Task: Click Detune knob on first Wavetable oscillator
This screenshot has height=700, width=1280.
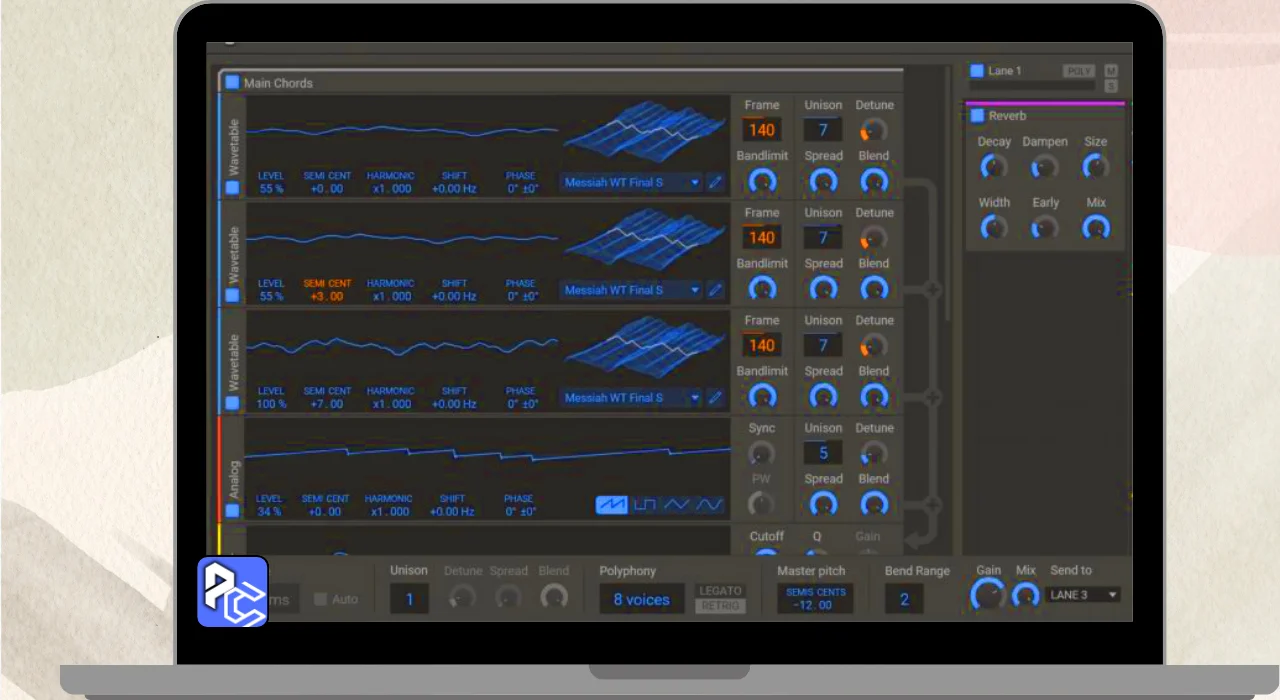Action: pos(874,129)
